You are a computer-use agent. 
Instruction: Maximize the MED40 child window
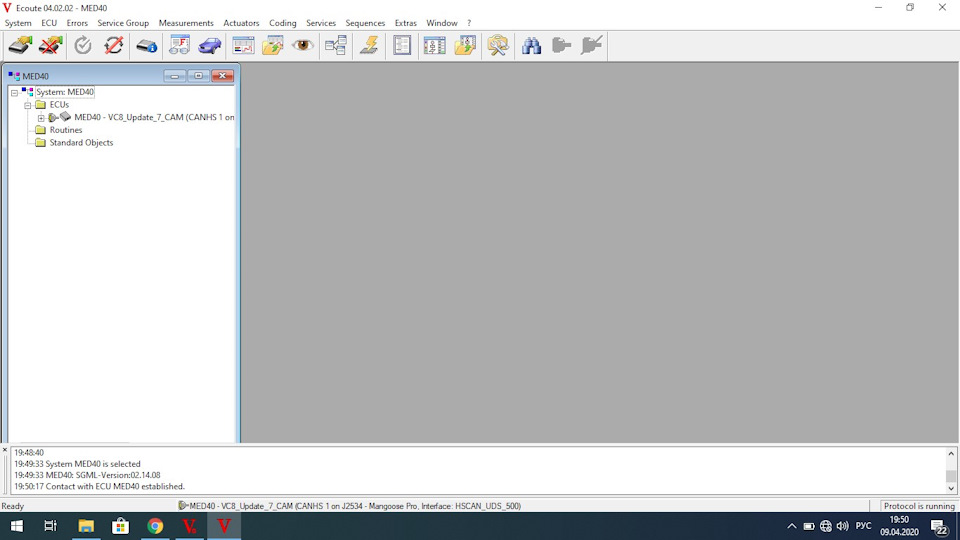198,76
